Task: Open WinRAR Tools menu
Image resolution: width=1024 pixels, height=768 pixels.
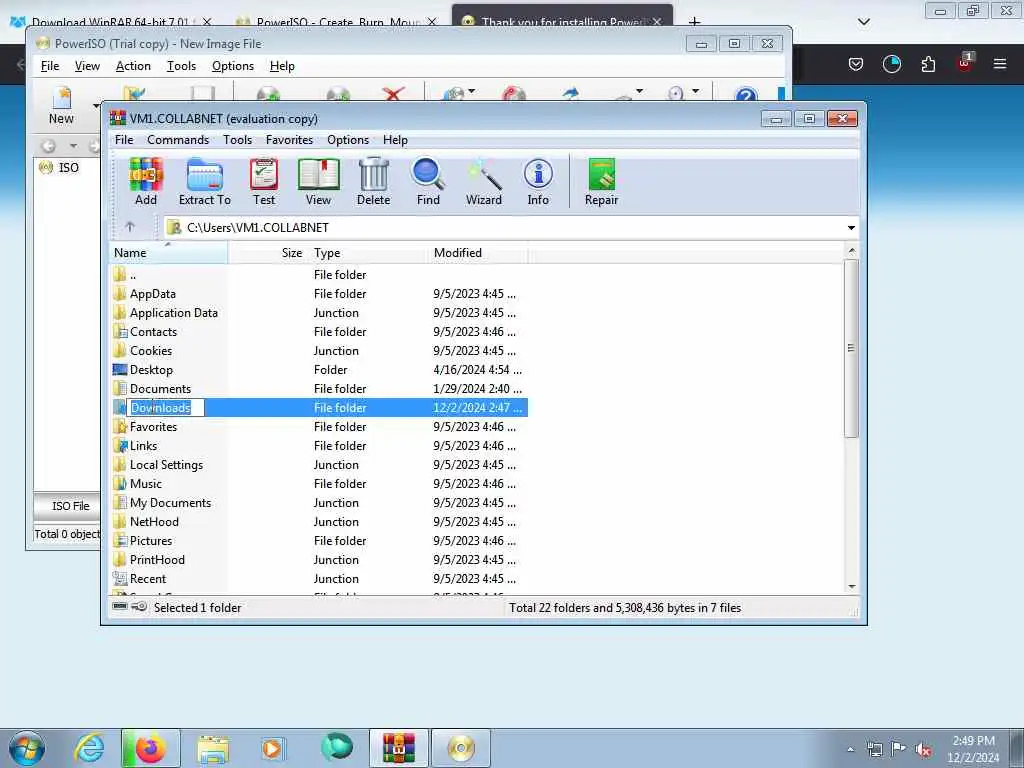Action: pyautogui.click(x=237, y=140)
